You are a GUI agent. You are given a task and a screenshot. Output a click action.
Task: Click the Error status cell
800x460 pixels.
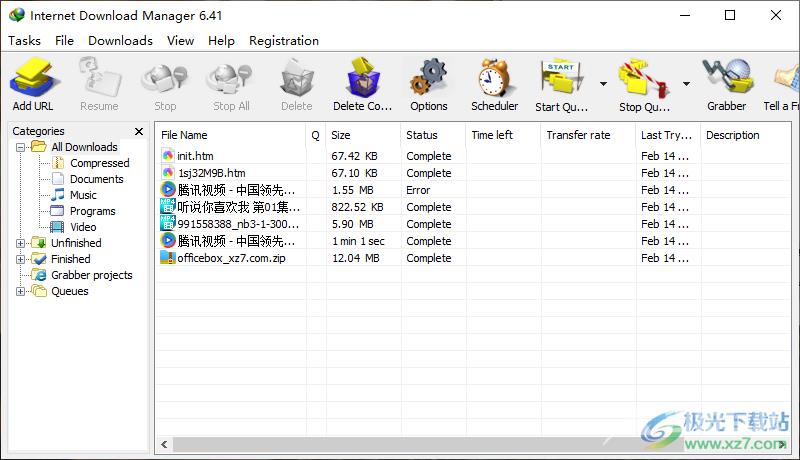click(x=418, y=190)
